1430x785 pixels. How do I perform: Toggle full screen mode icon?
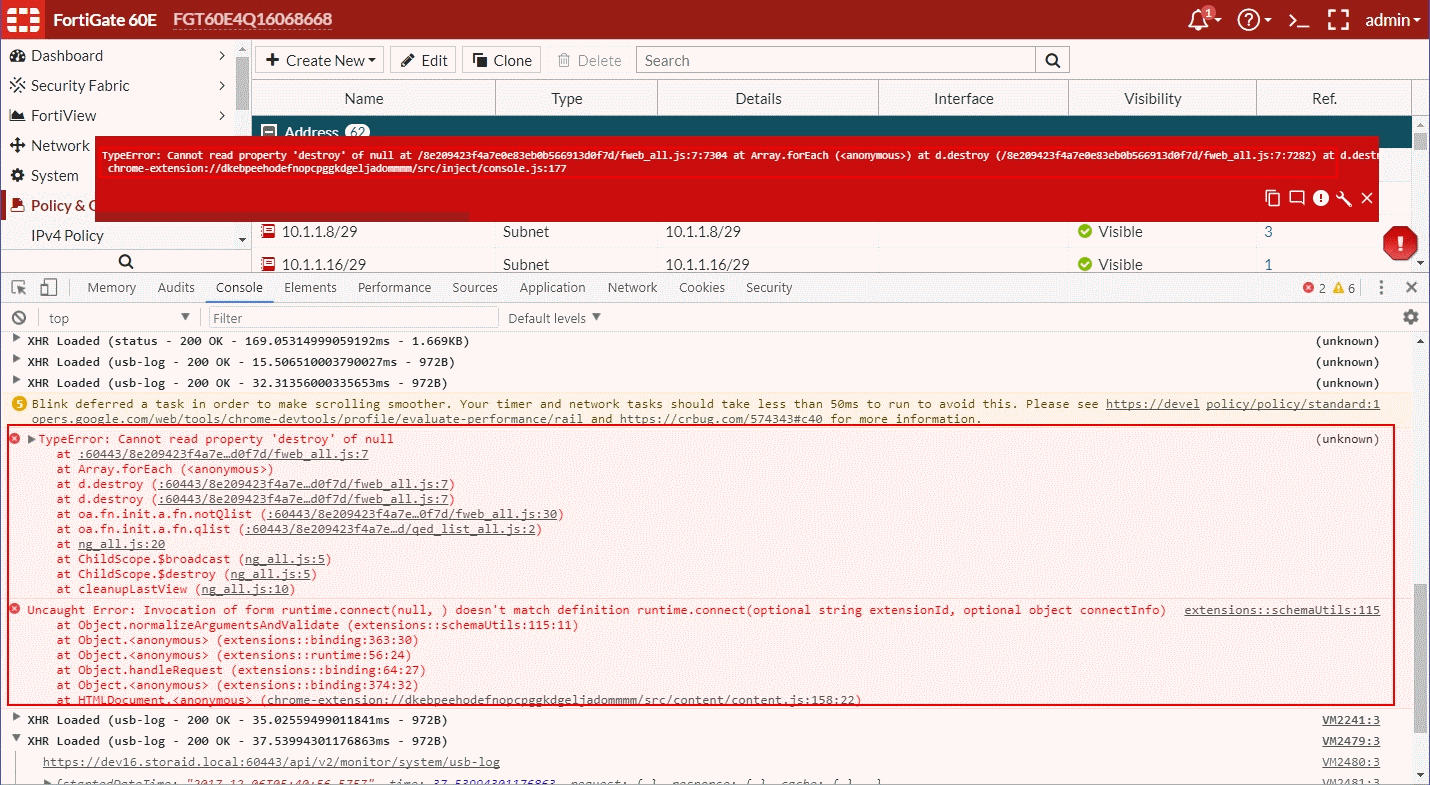click(x=1338, y=20)
